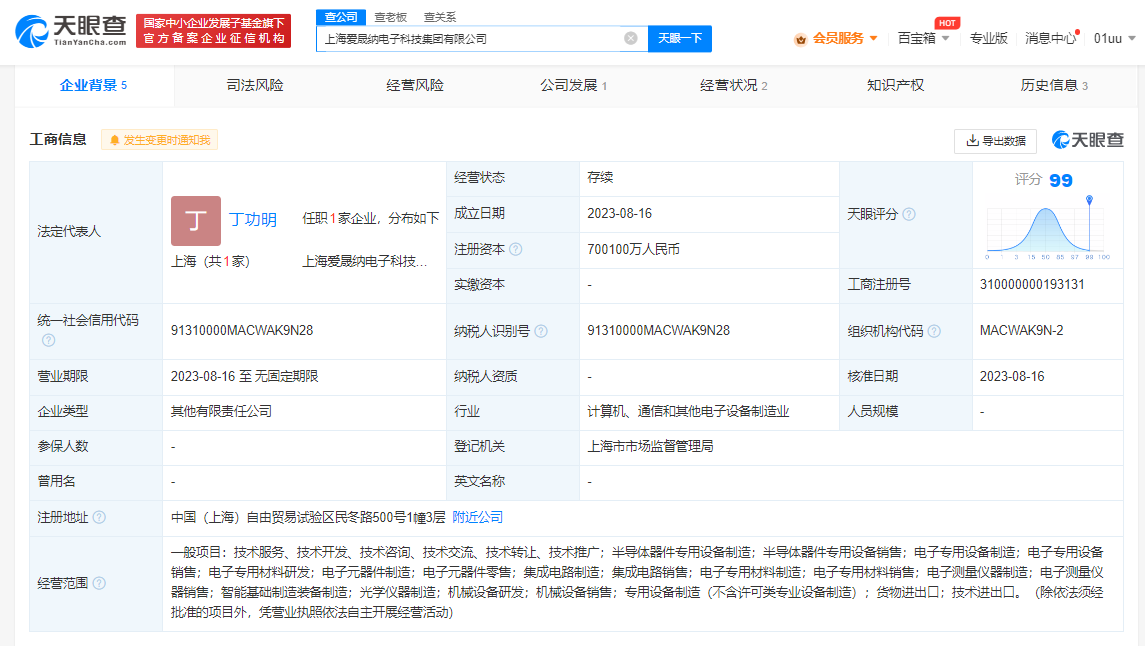Image resolution: width=1145 pixels, height=646 pixels.
Task: Click 上海（共1家） region text
Action: pos(210,261)
